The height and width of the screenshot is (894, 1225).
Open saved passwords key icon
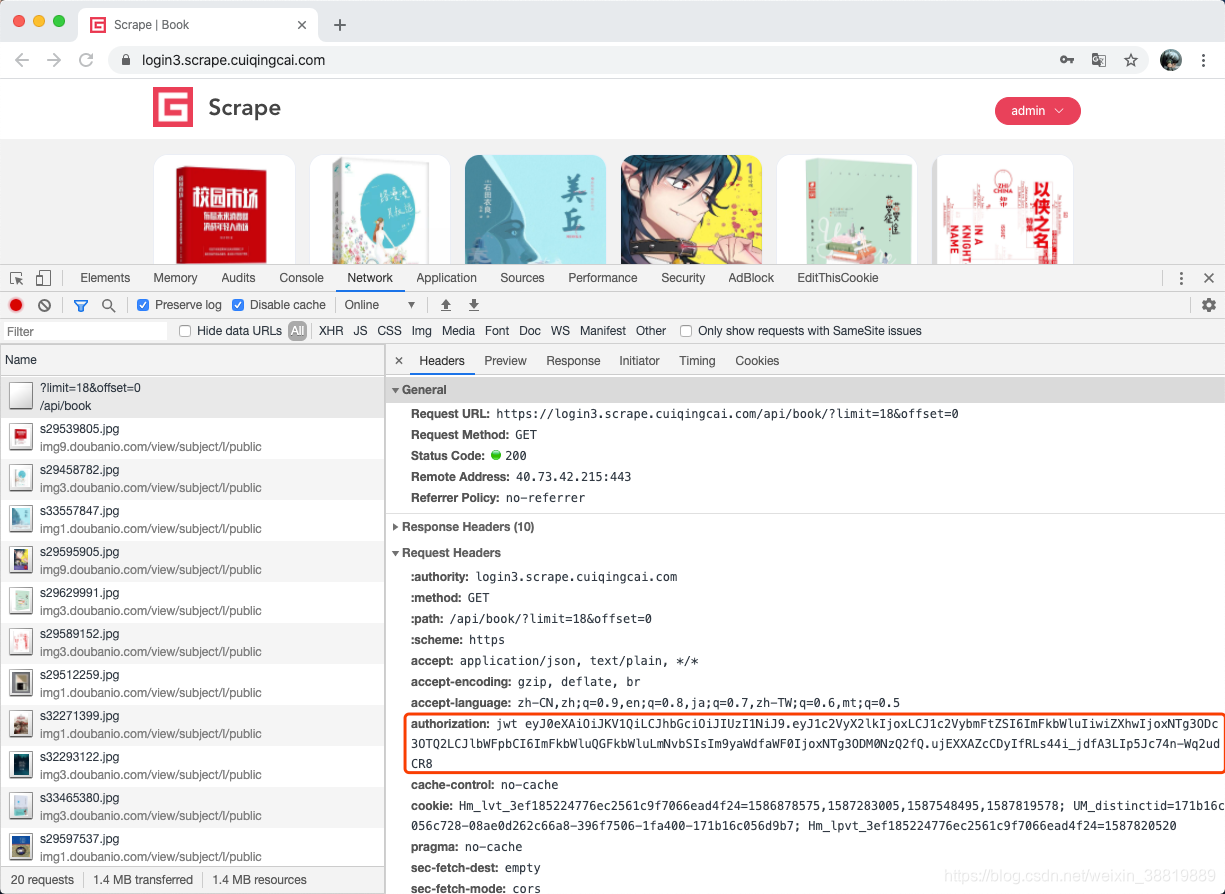(1067, 60)
